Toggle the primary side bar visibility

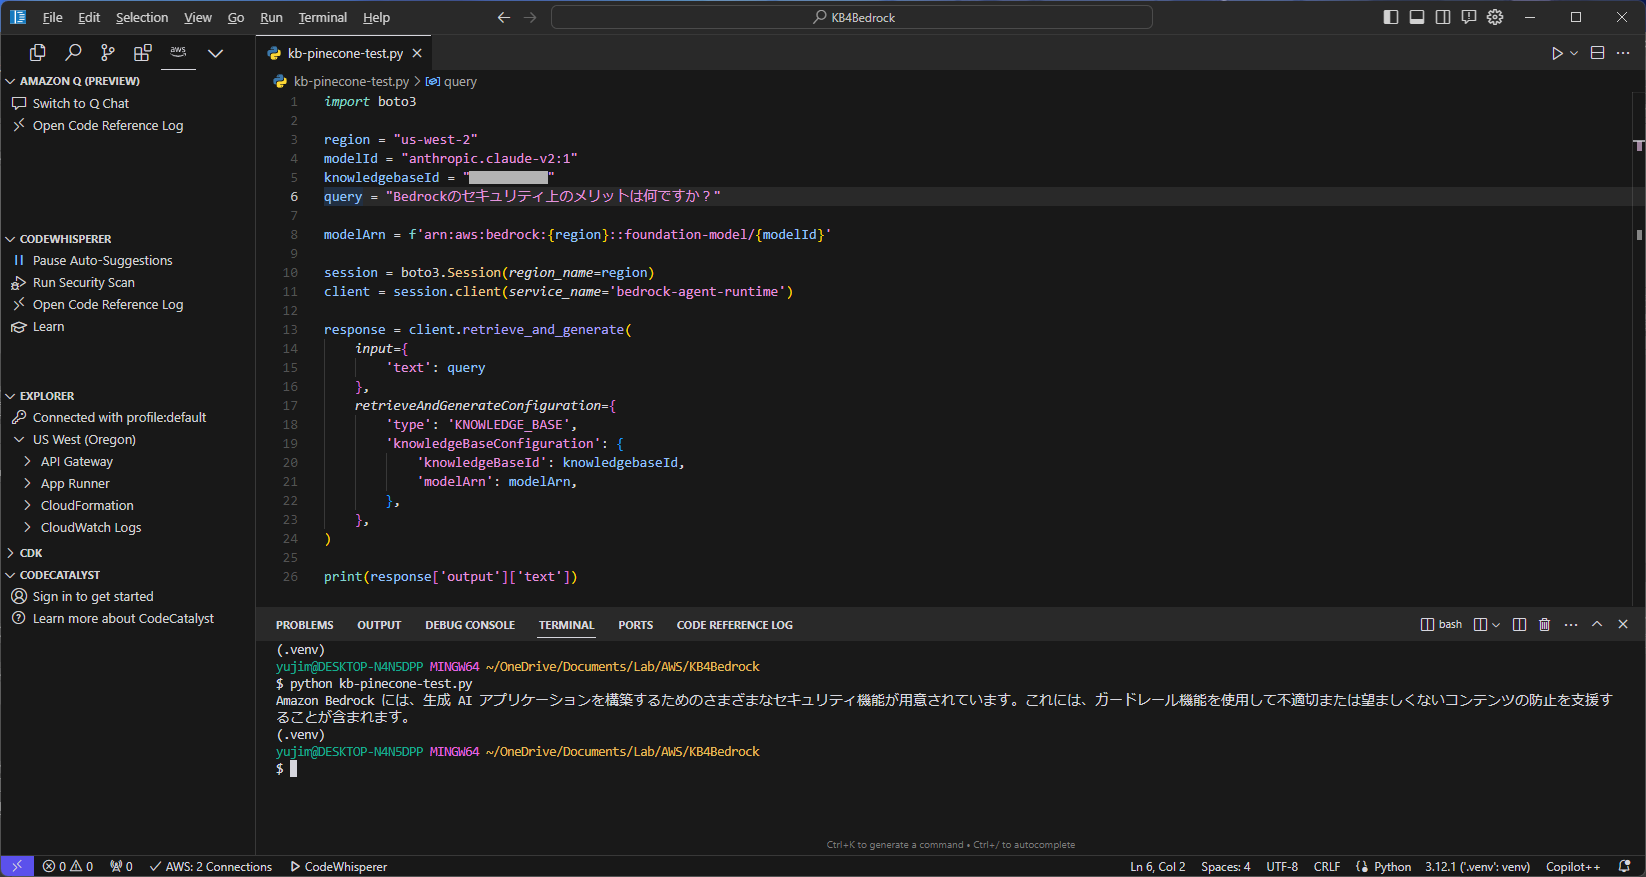point(1391,17)
